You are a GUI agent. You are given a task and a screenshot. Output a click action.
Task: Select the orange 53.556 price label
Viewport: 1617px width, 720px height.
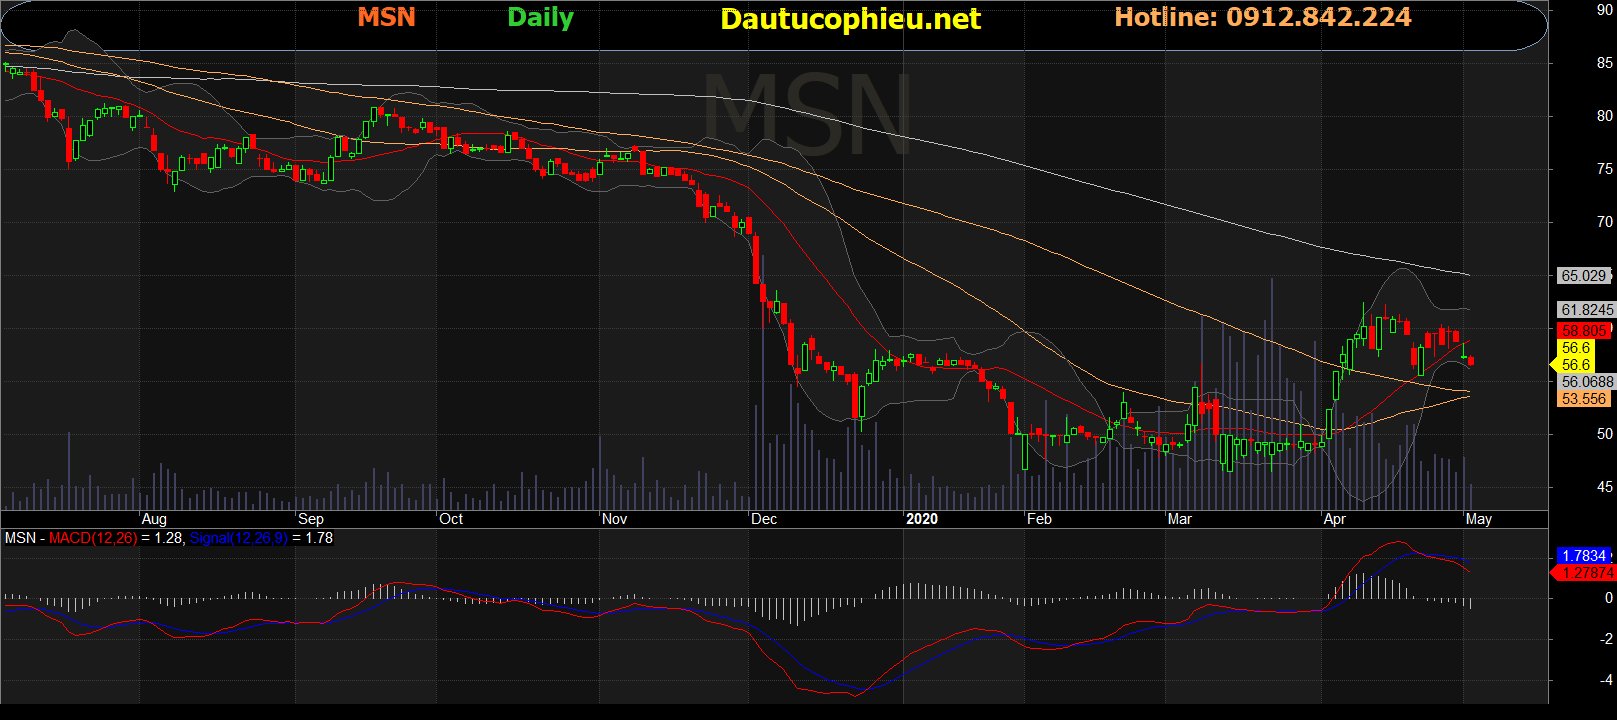[1583, 399]
